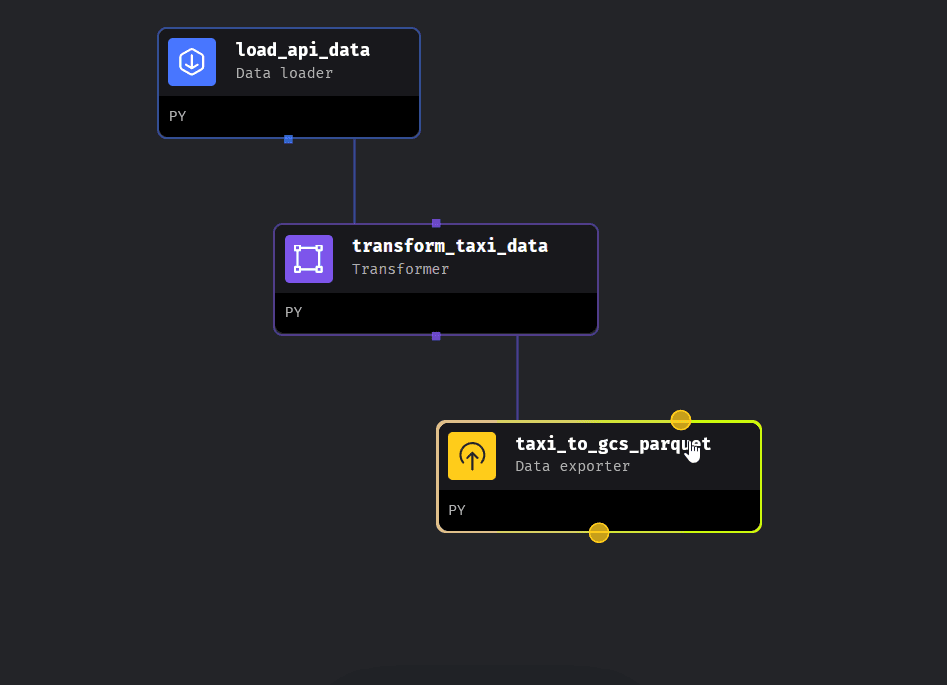Screen dimensions: 947x685
Task: Click the blue Data loader download icon
Action: [x=191, y=62]
